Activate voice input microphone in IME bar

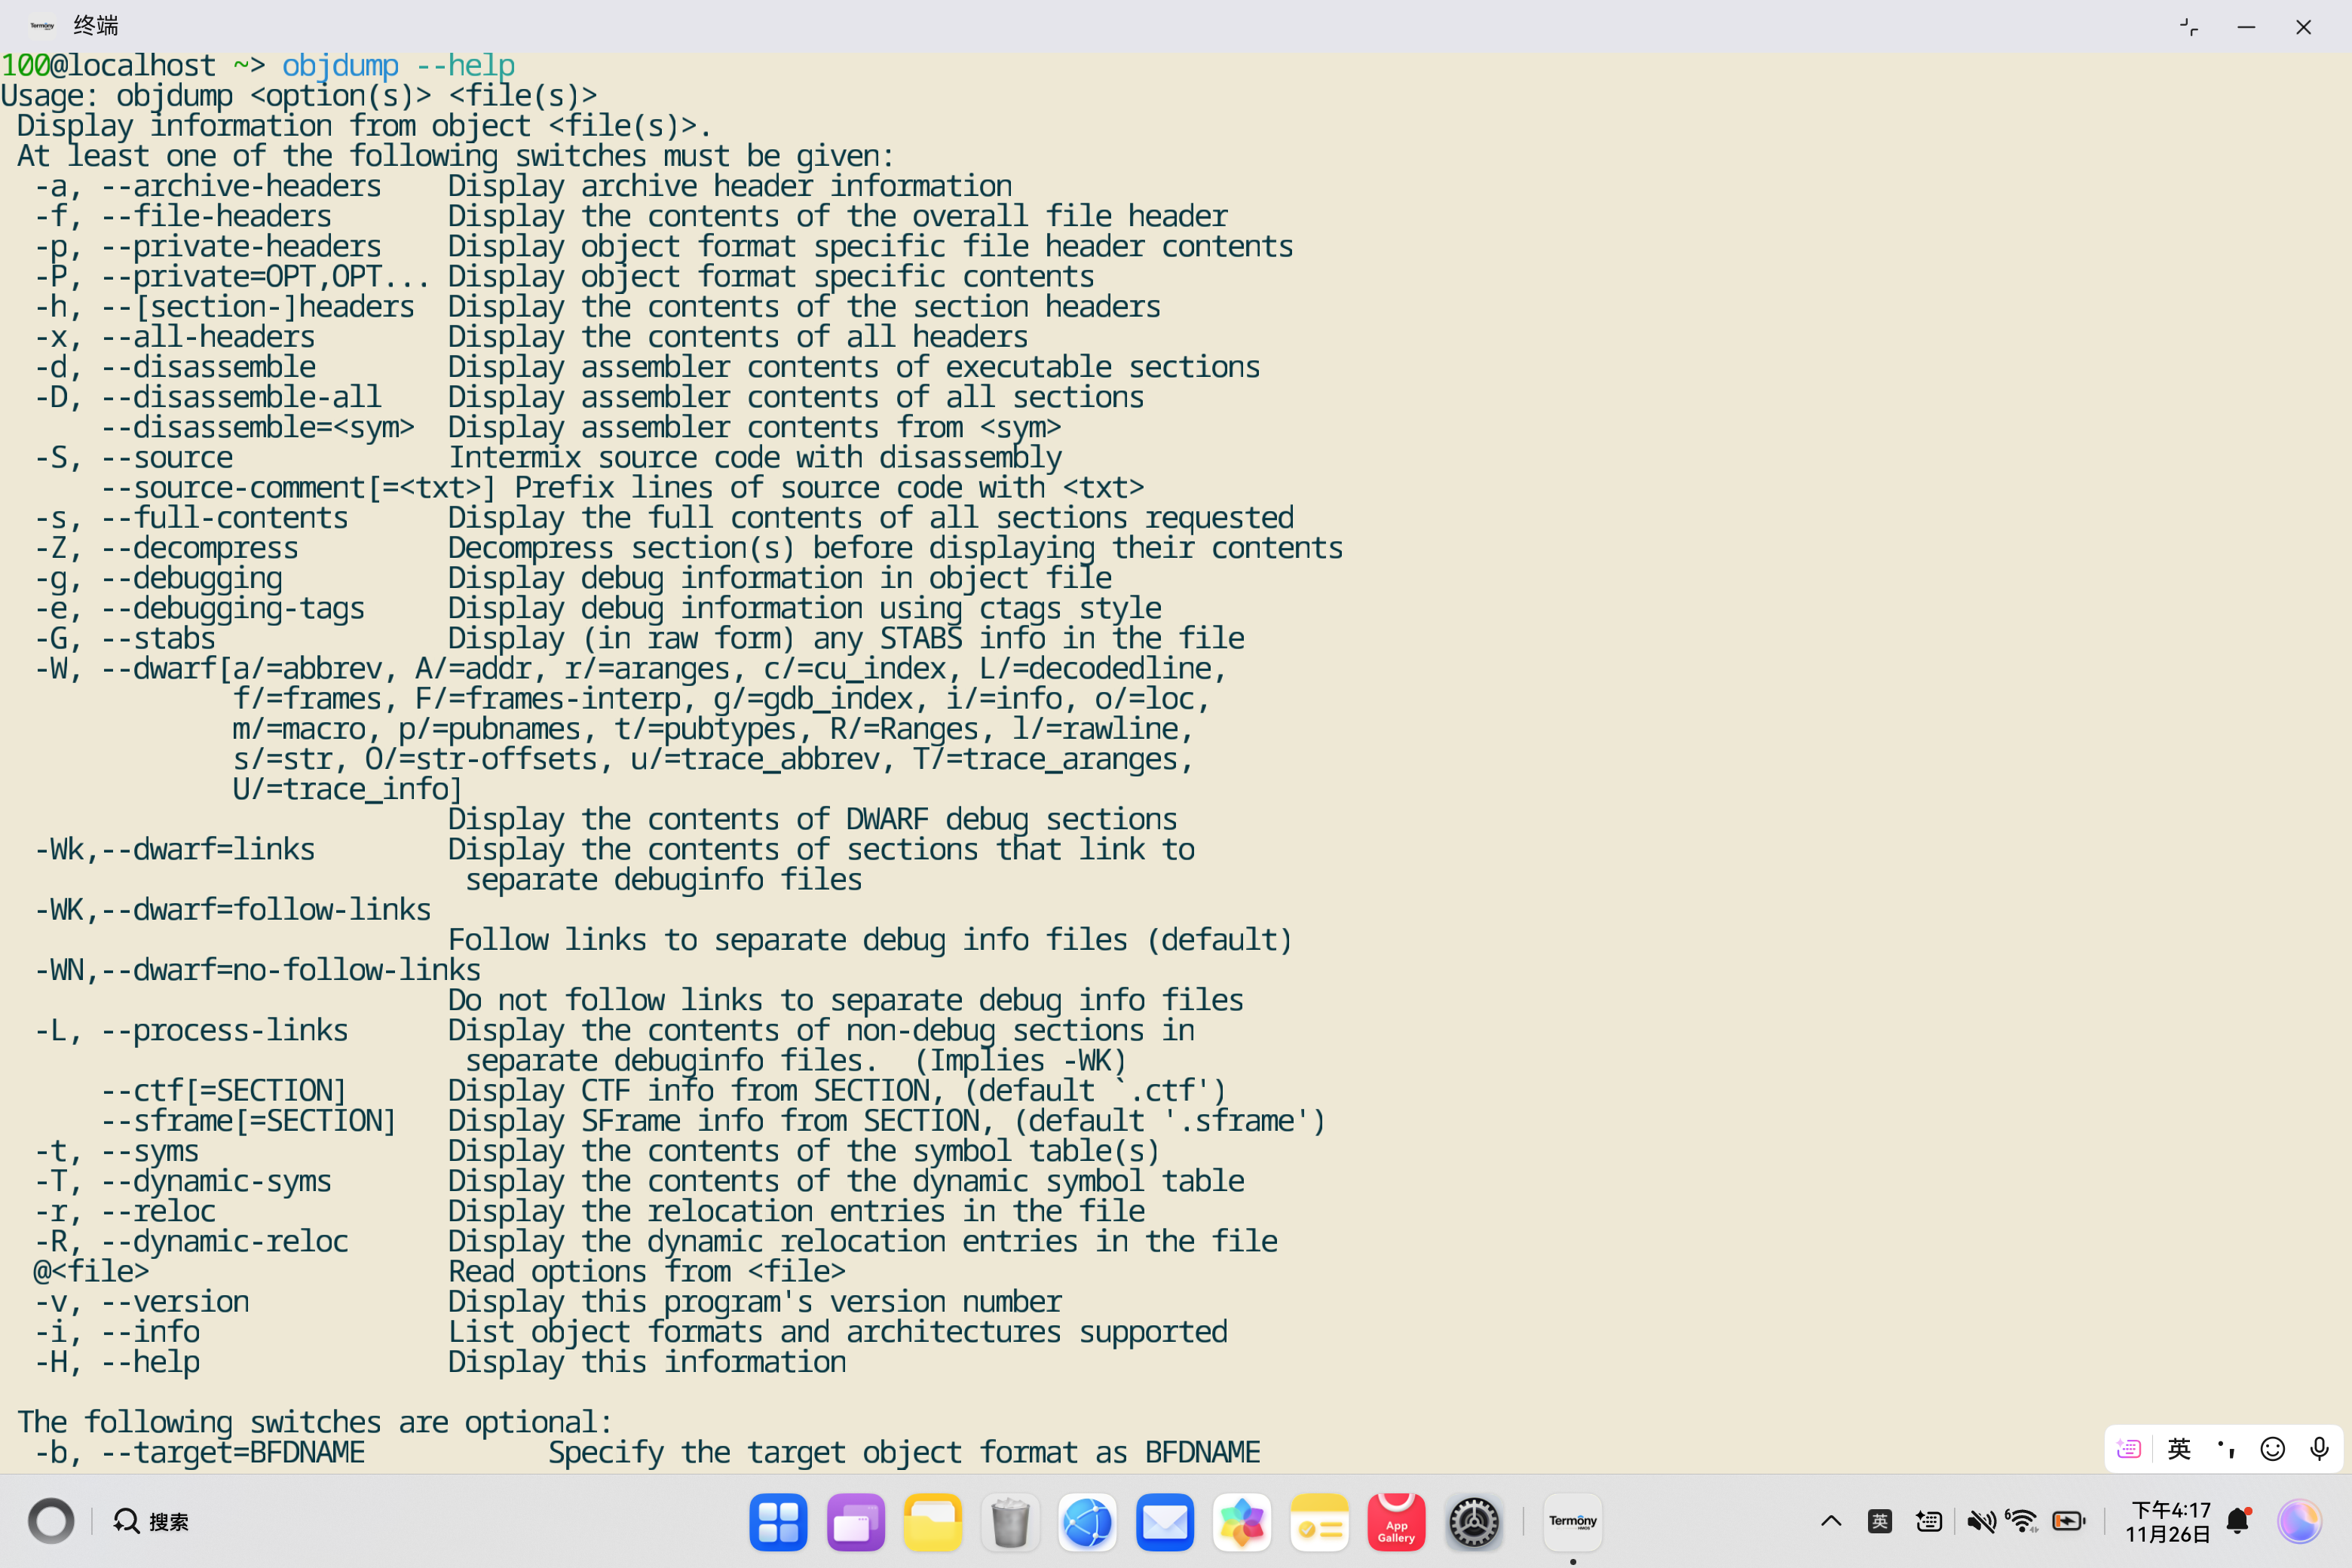point(2319,1448)
